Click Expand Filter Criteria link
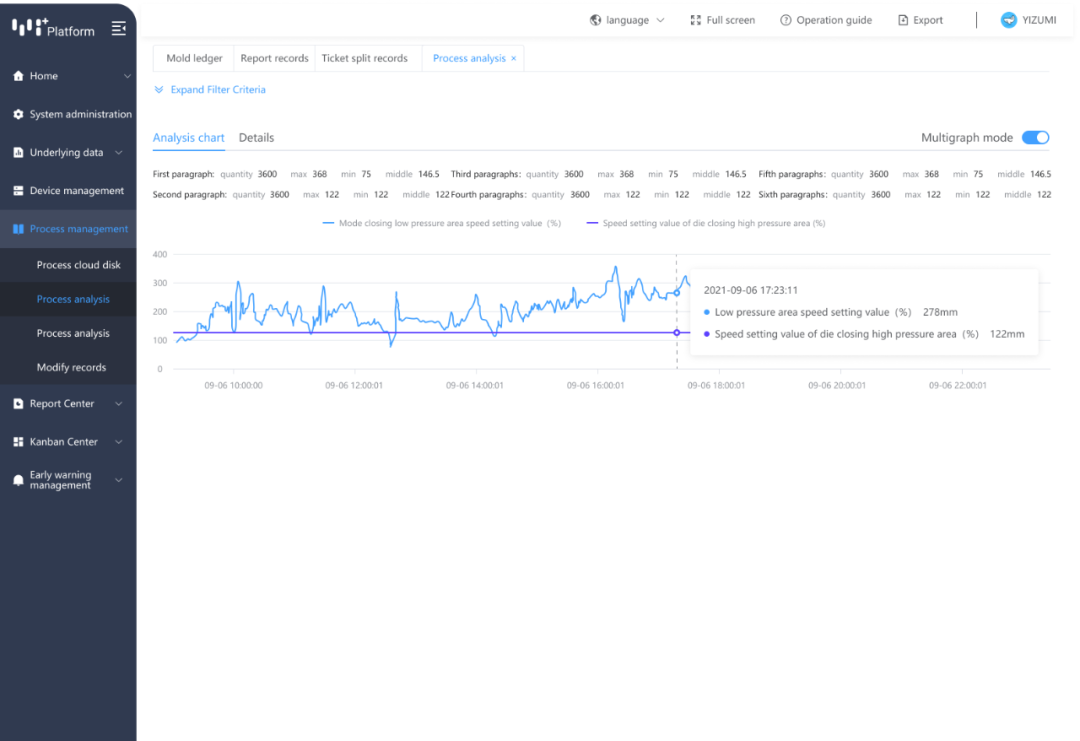 click(x=217, y=90)
